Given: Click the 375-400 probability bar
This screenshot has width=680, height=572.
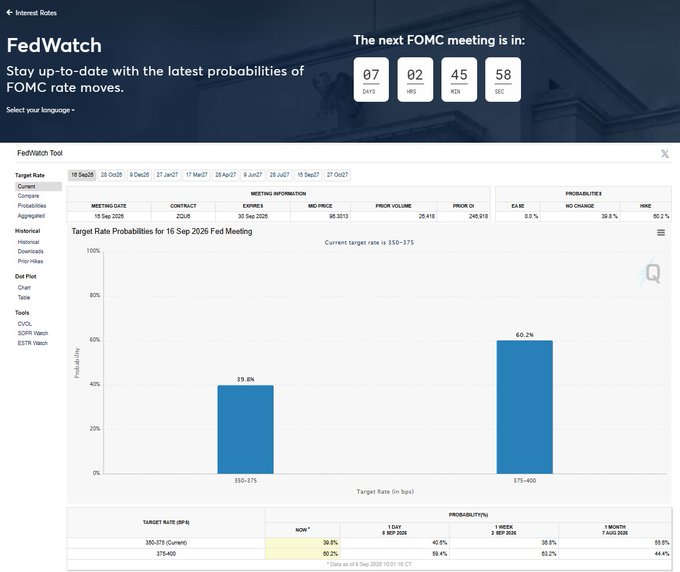Looking at the screenshot, I should click(525, 407).
